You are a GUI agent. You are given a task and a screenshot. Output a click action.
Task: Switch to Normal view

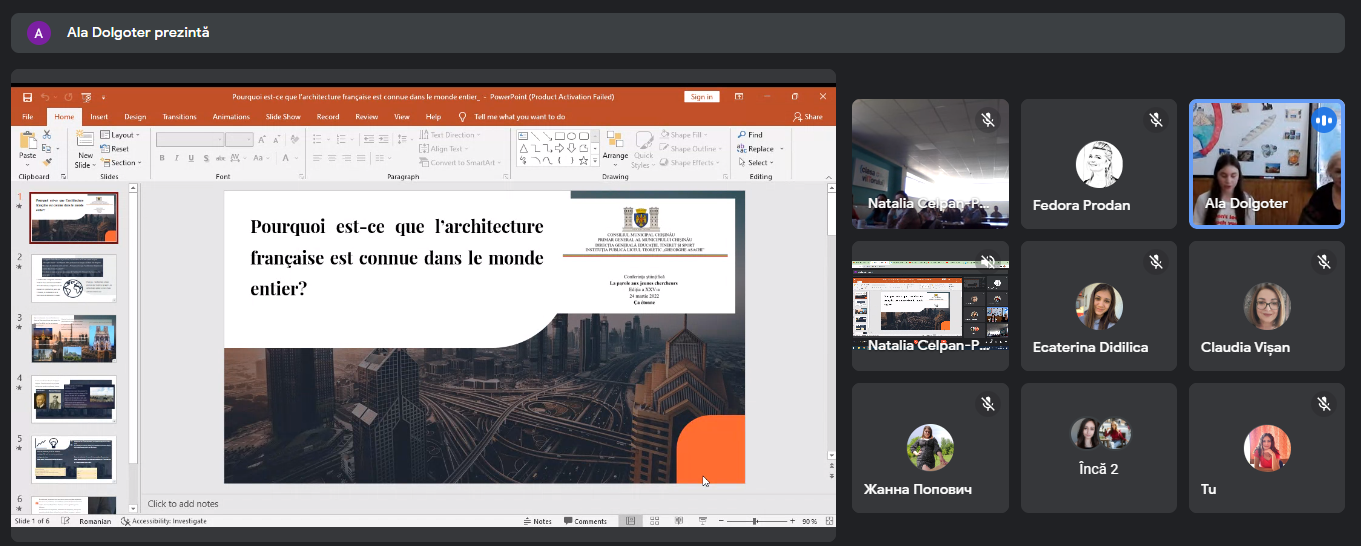click(x=630, y=521)
